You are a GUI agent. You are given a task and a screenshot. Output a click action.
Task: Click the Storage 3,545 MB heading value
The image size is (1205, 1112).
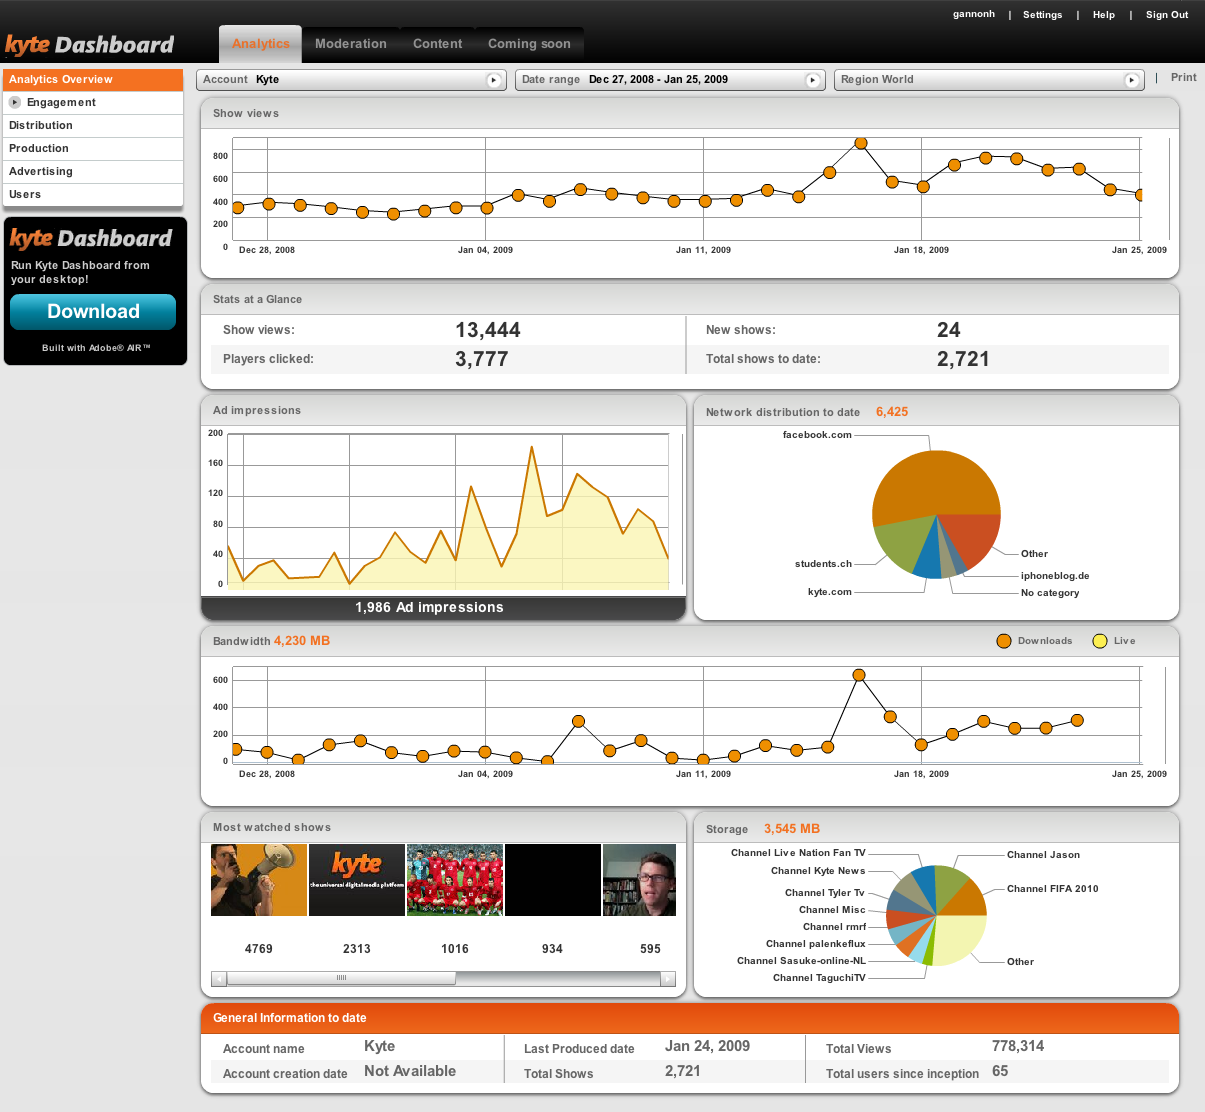click(x=792, y=829)
